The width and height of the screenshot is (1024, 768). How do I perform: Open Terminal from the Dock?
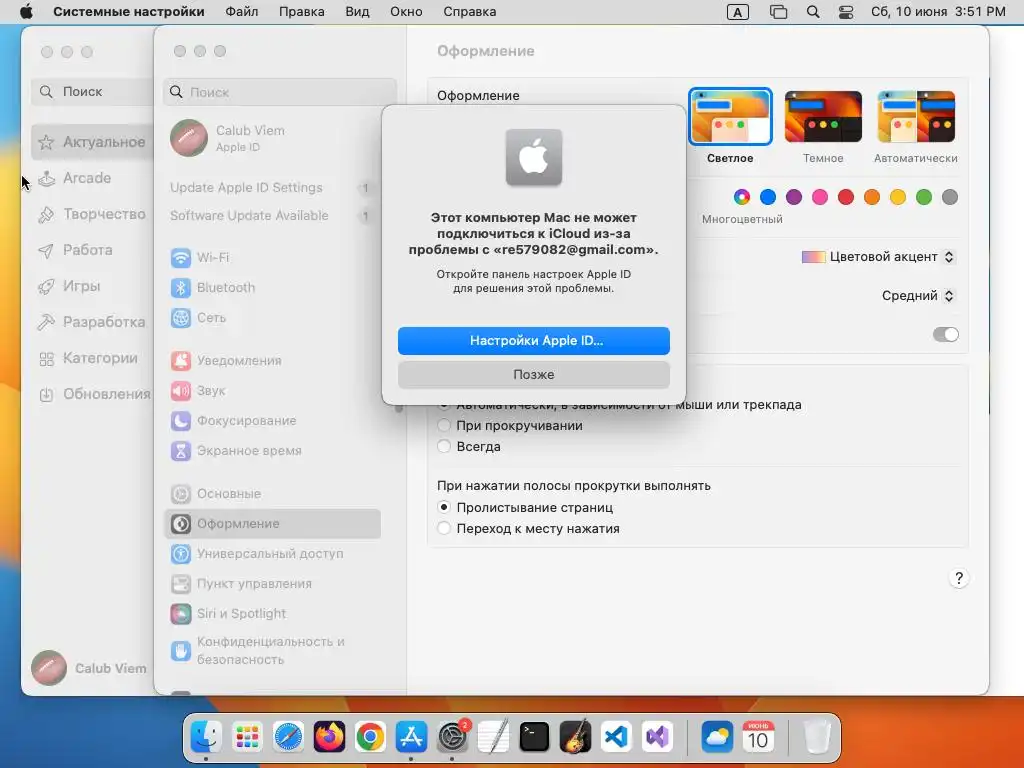coord(534,737)
